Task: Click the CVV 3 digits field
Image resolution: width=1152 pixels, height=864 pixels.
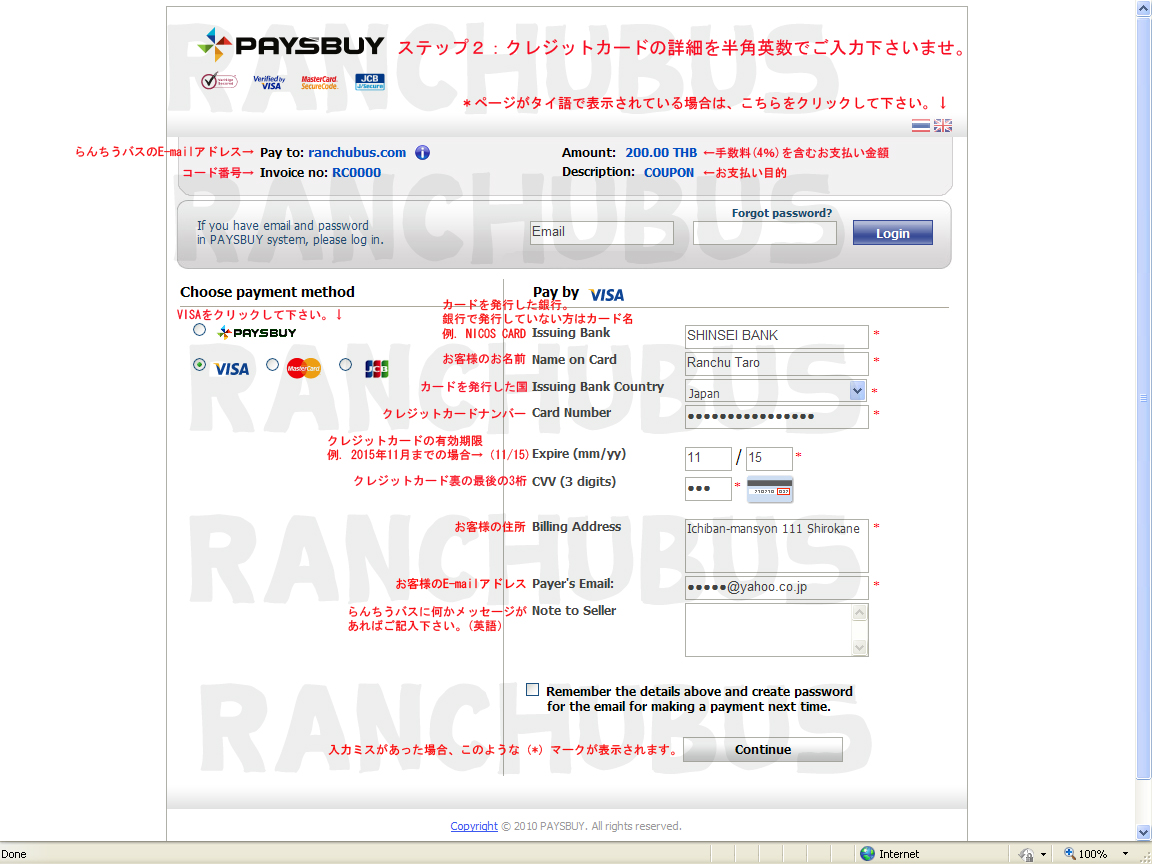Action: tap(708, 489)
